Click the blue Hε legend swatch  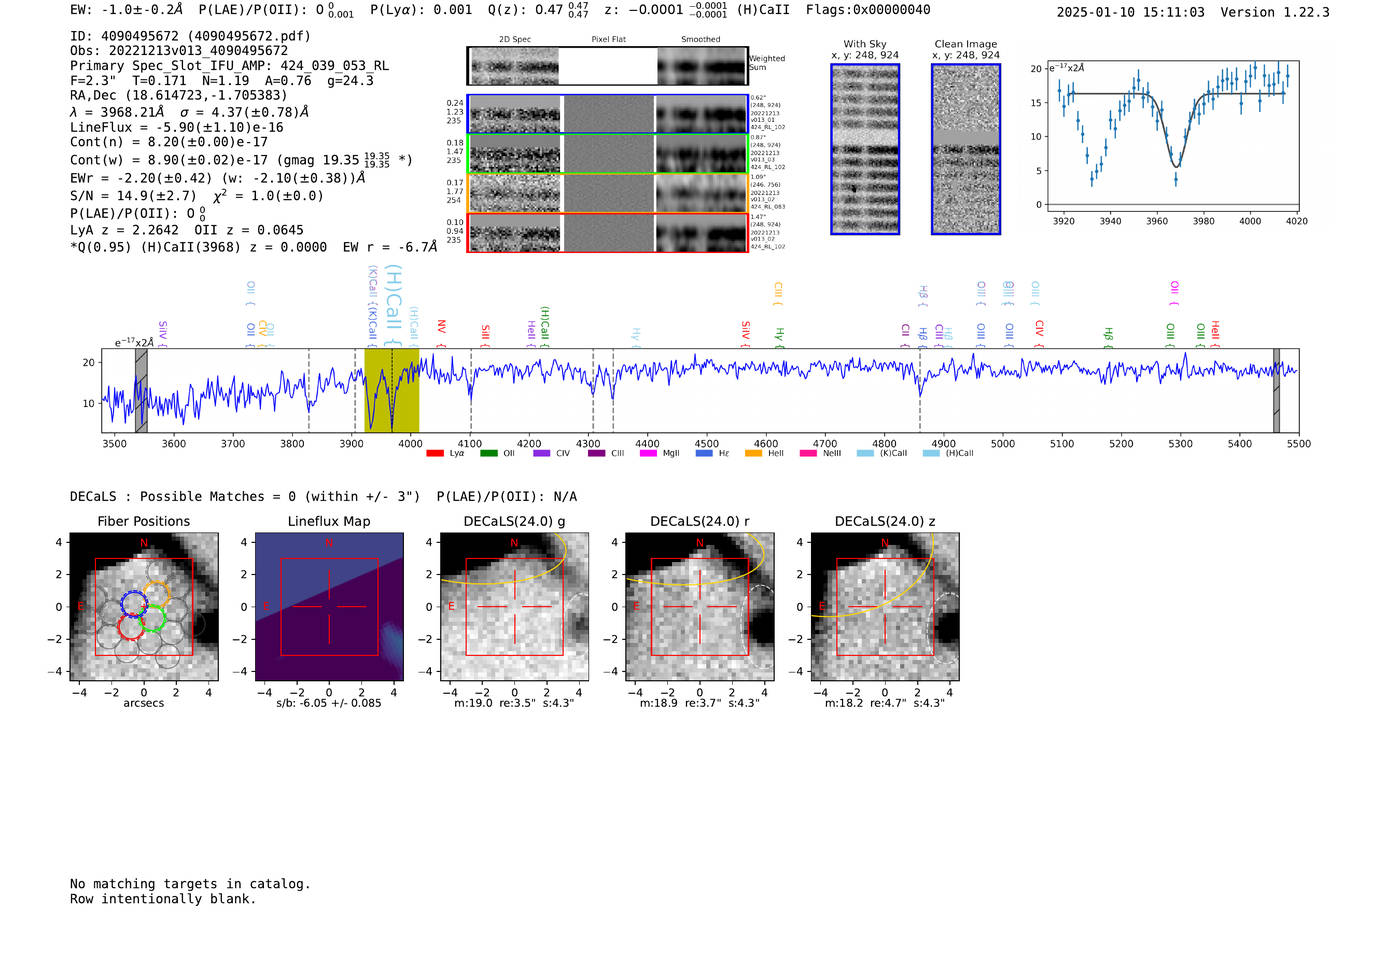click(x=704, y=453)
